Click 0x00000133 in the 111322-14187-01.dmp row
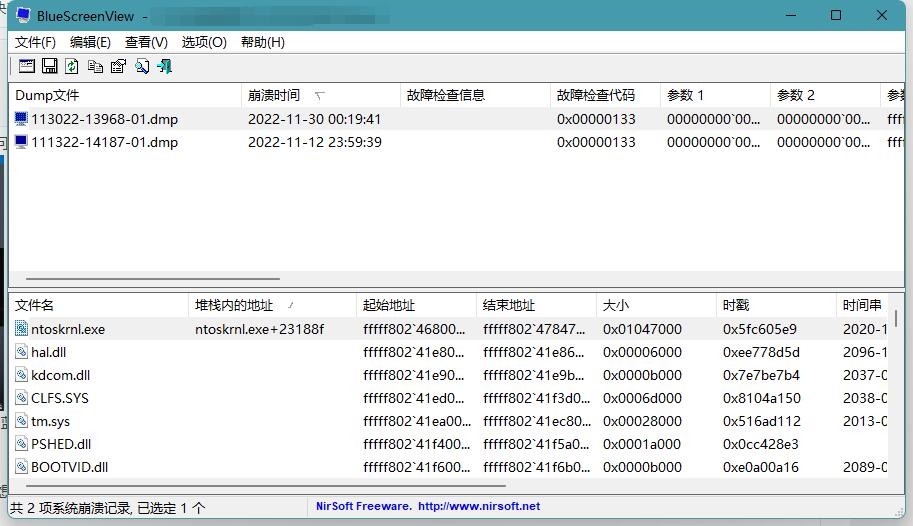Viewport: 913px width, 526px height. (x=596, y=142)
